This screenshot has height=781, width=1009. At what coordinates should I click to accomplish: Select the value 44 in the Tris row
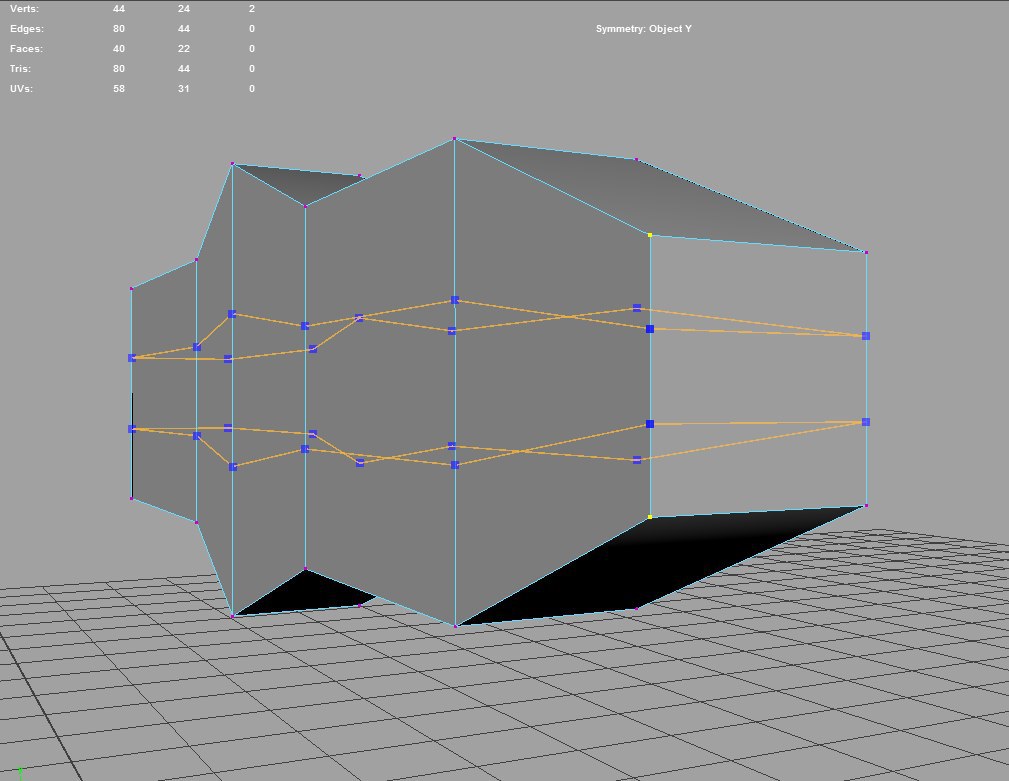(x=184, y=69)
